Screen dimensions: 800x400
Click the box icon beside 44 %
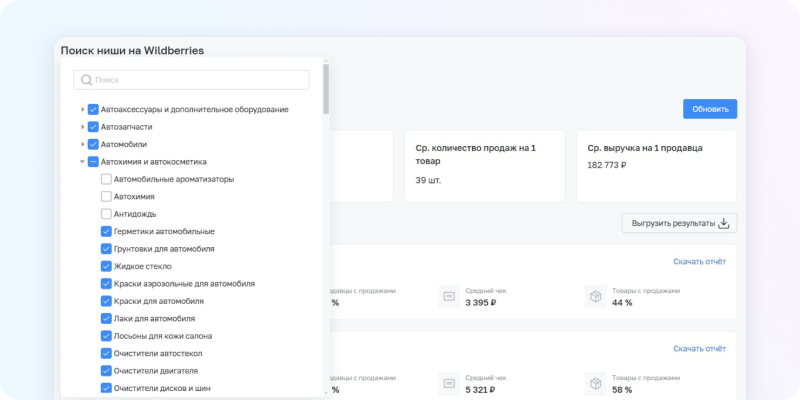click(595, 297)
